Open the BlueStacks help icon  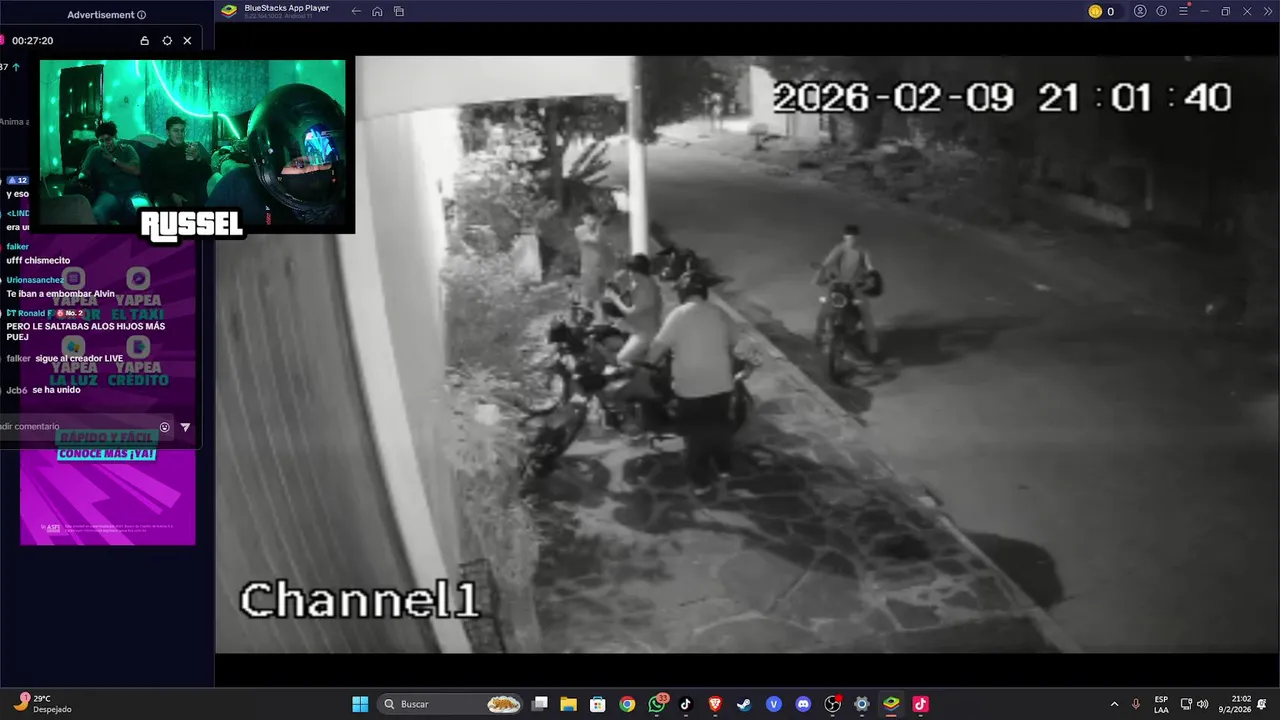point(1161,11)
